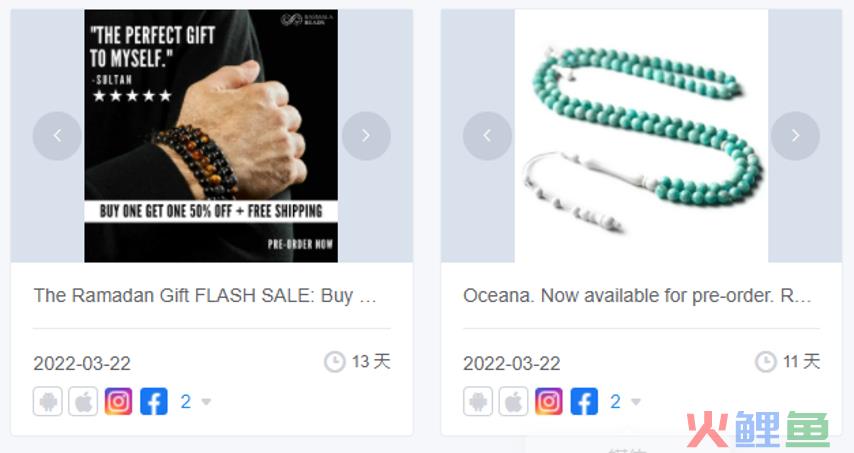Viewport: 854px width, 453px height.
Task: Click the Instagram icon on Oceana card
Action: coord(548,402)
